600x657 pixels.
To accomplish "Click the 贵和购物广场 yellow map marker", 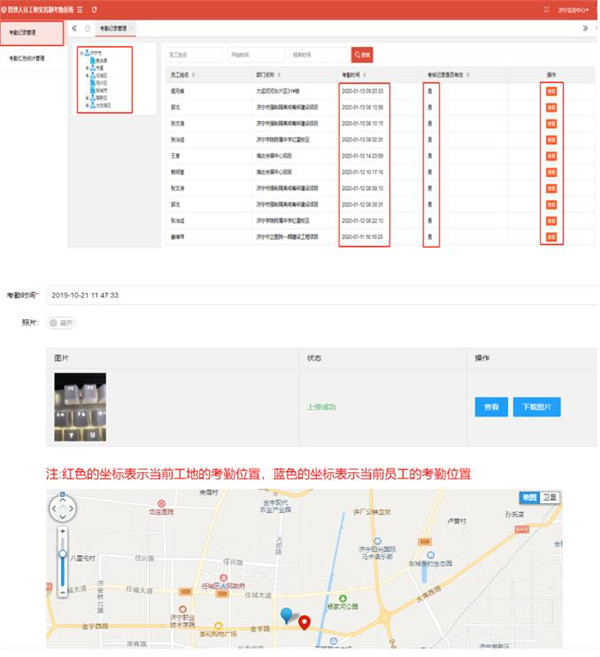I will [218, 626].
